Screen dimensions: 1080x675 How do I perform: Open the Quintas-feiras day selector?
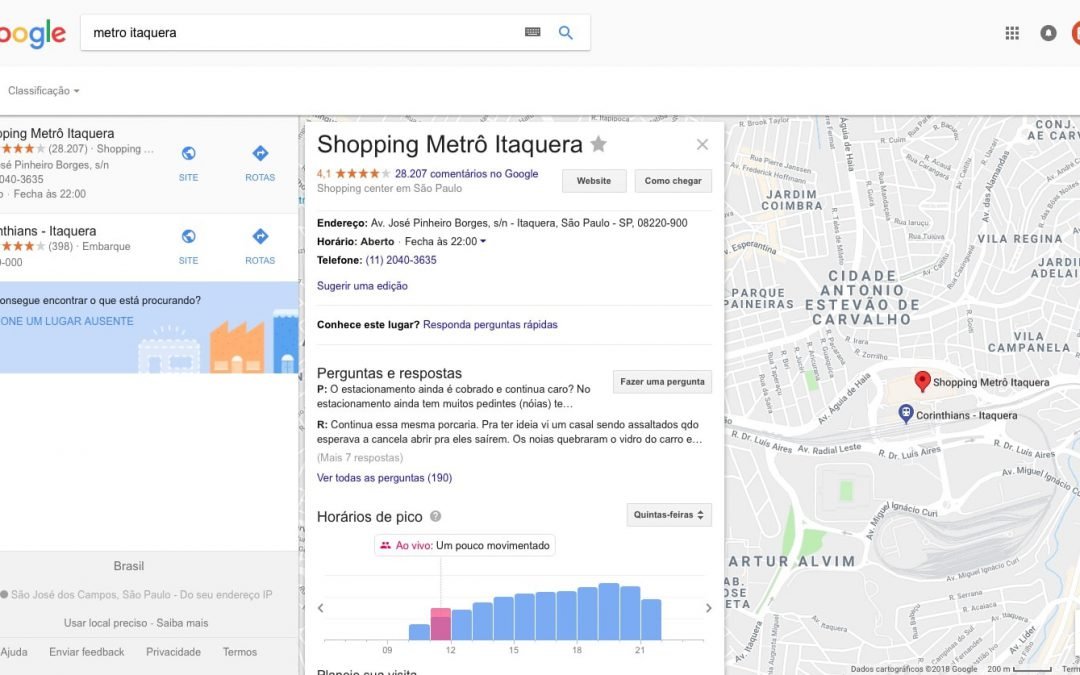pyautogui.click(x=669, y=515)
